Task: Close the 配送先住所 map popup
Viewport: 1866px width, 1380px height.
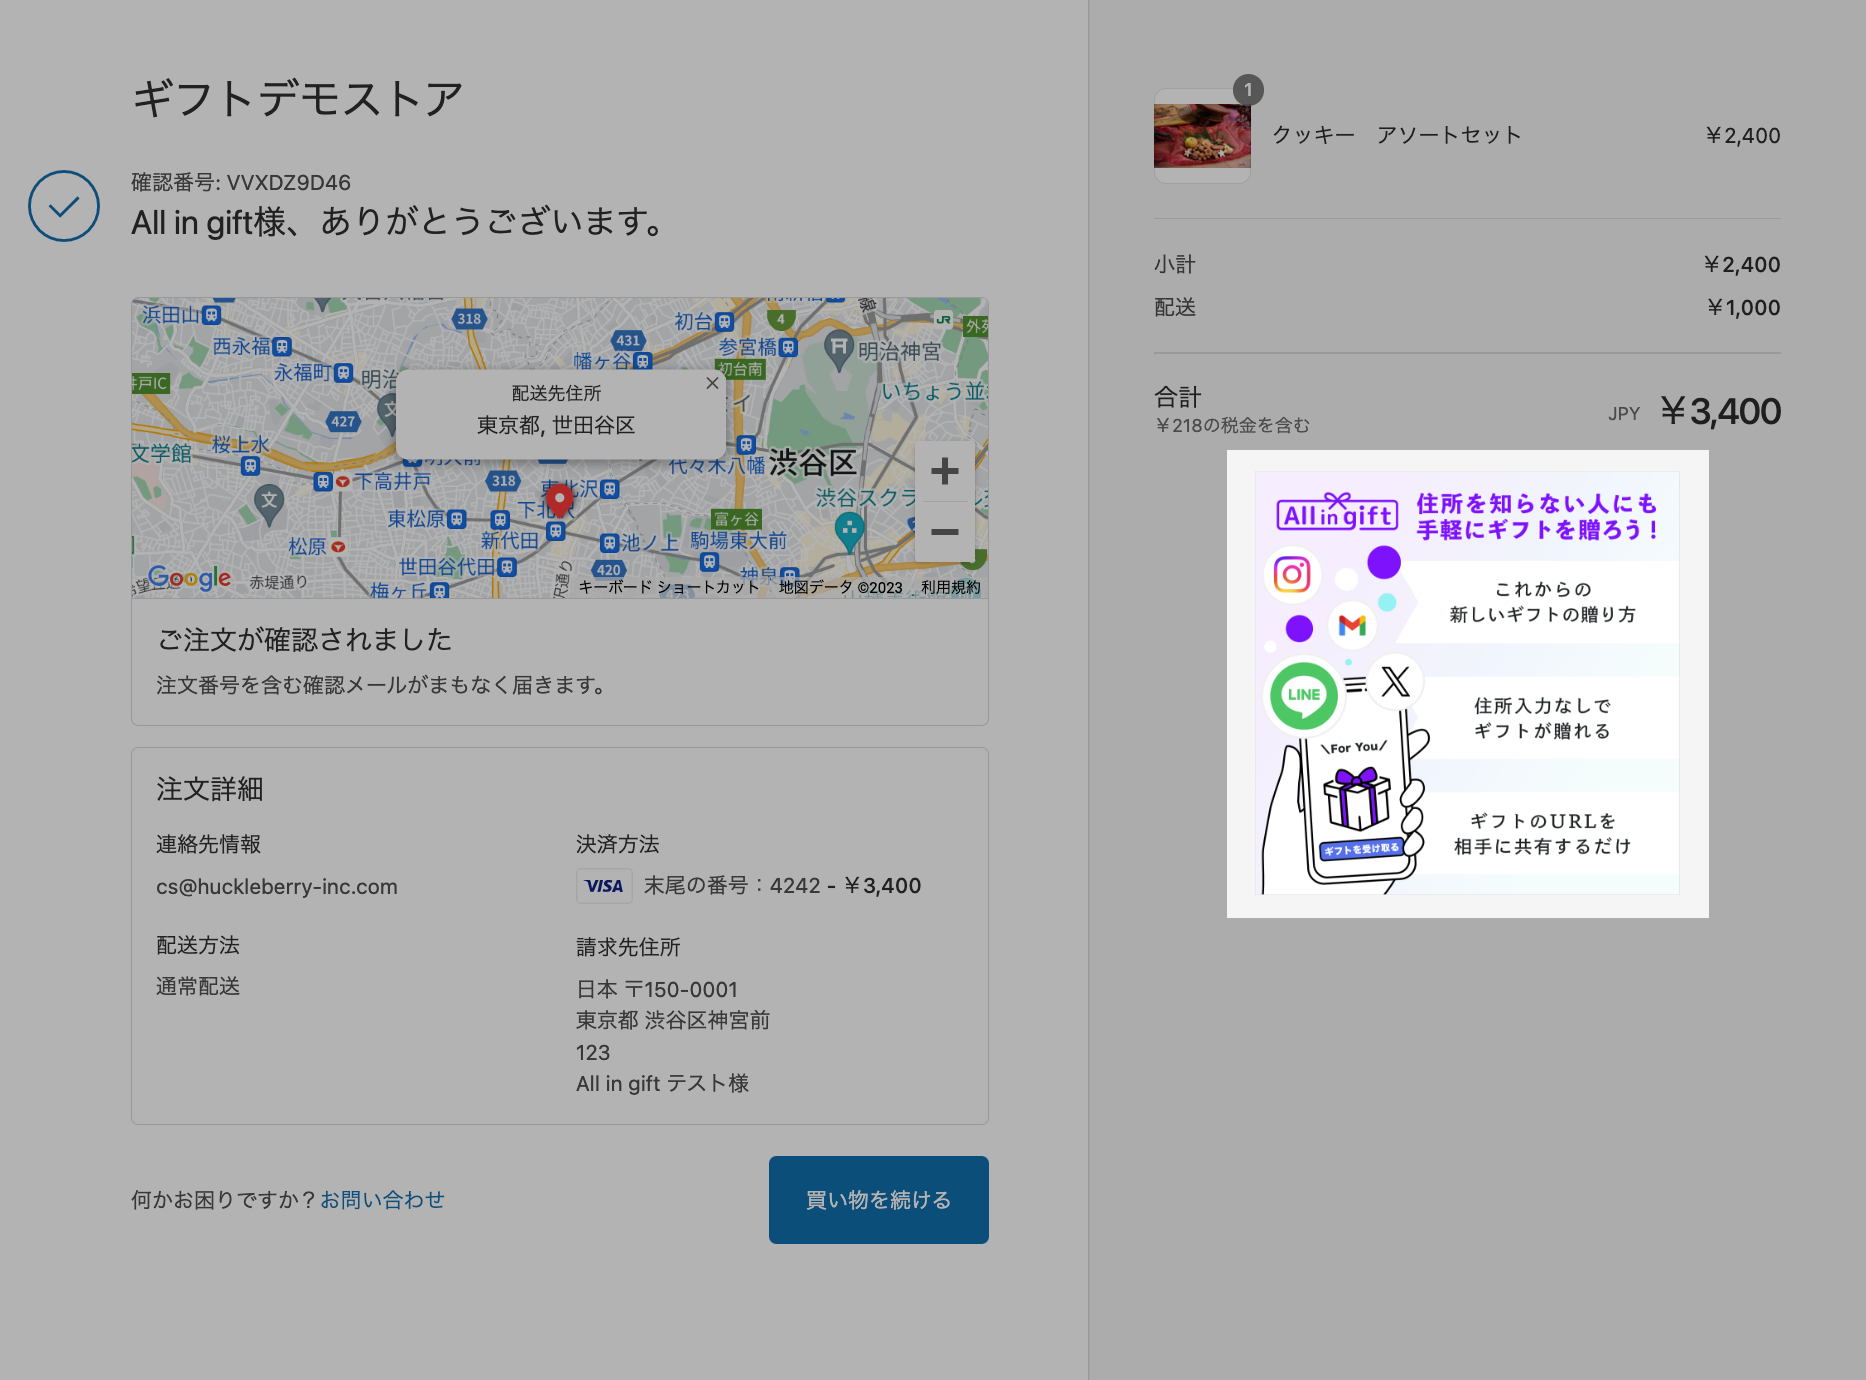Action: click(712, 383)
